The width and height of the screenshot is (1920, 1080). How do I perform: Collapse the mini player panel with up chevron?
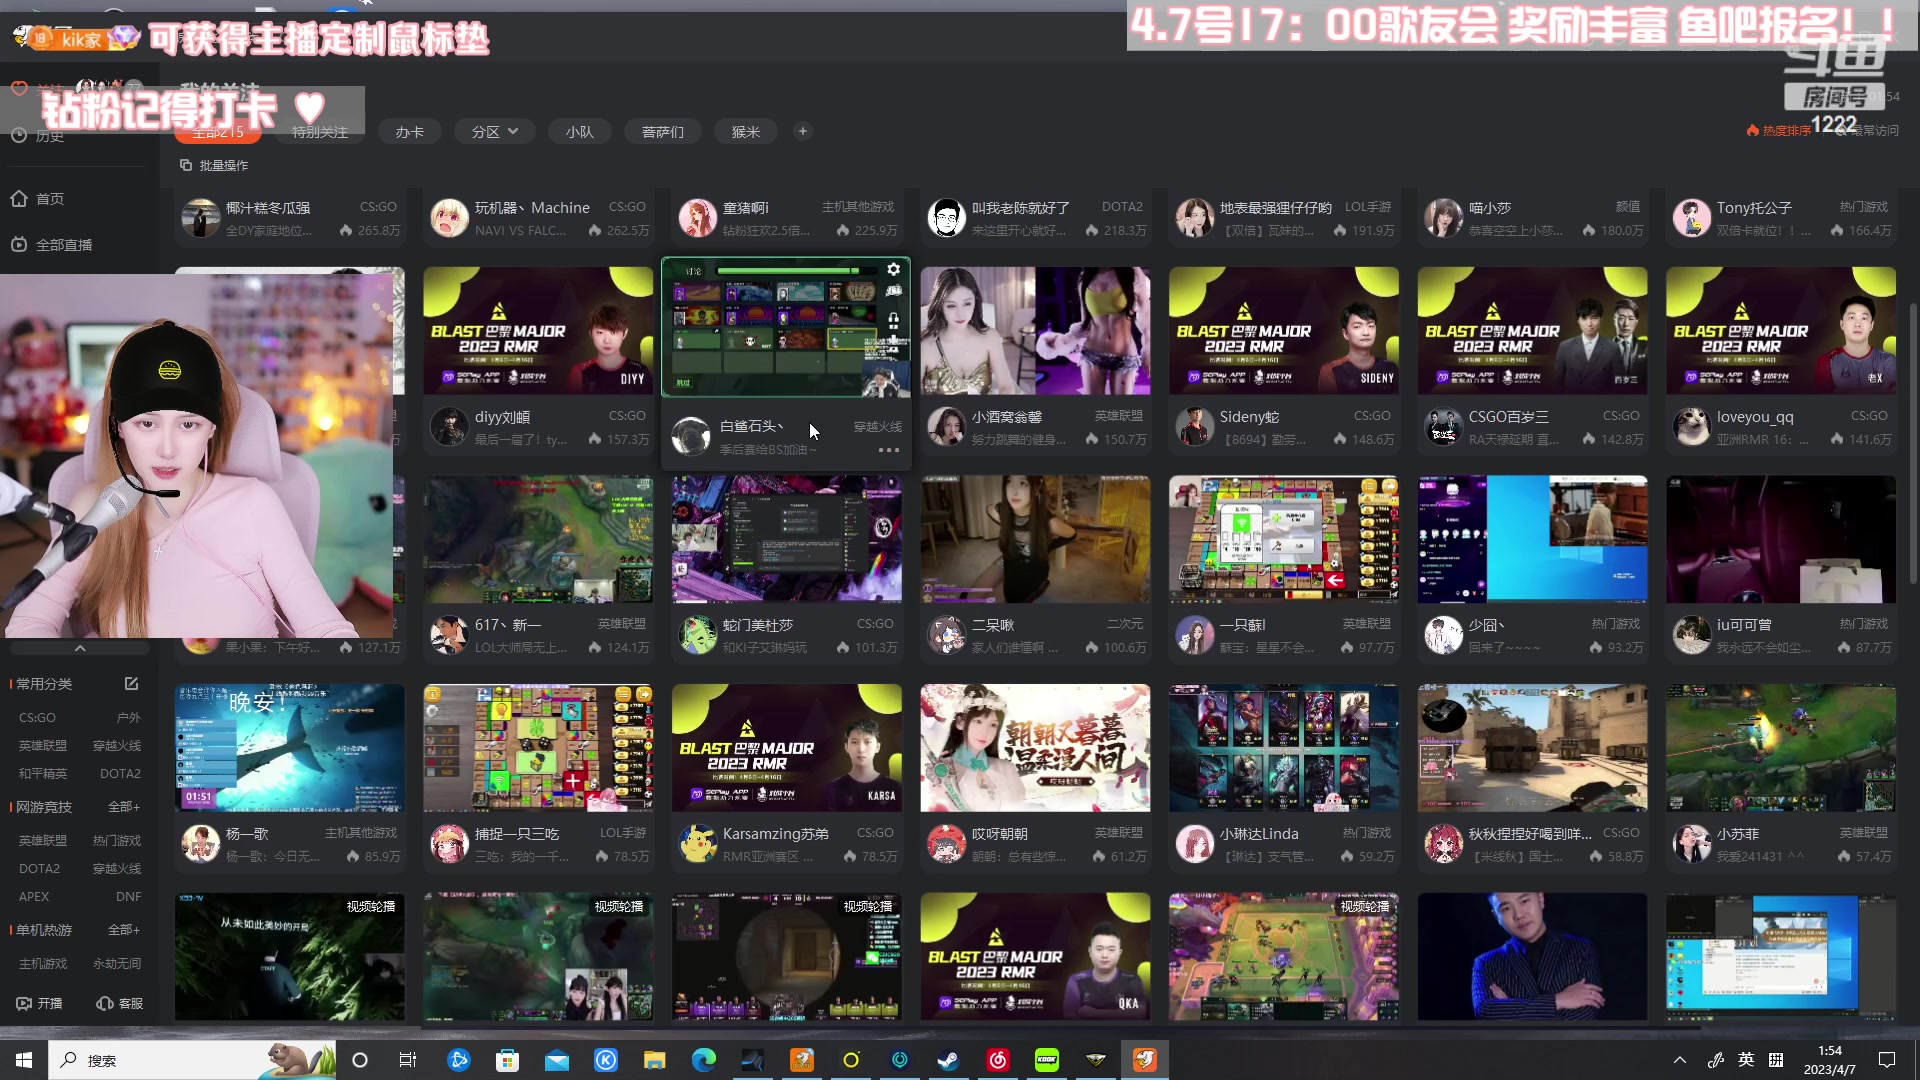point(80,648)
